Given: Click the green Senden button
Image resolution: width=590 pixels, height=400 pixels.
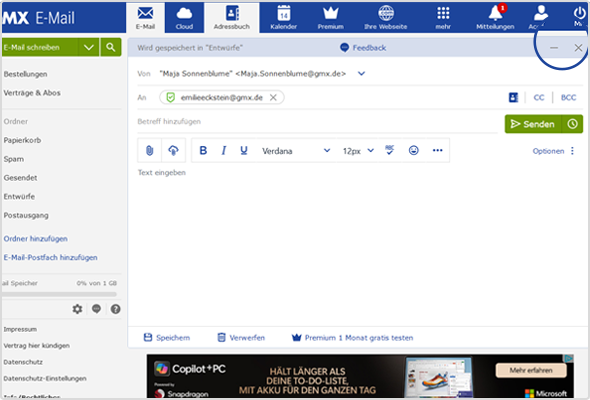Looking at the screenshot, I should (x=533, y=124).
